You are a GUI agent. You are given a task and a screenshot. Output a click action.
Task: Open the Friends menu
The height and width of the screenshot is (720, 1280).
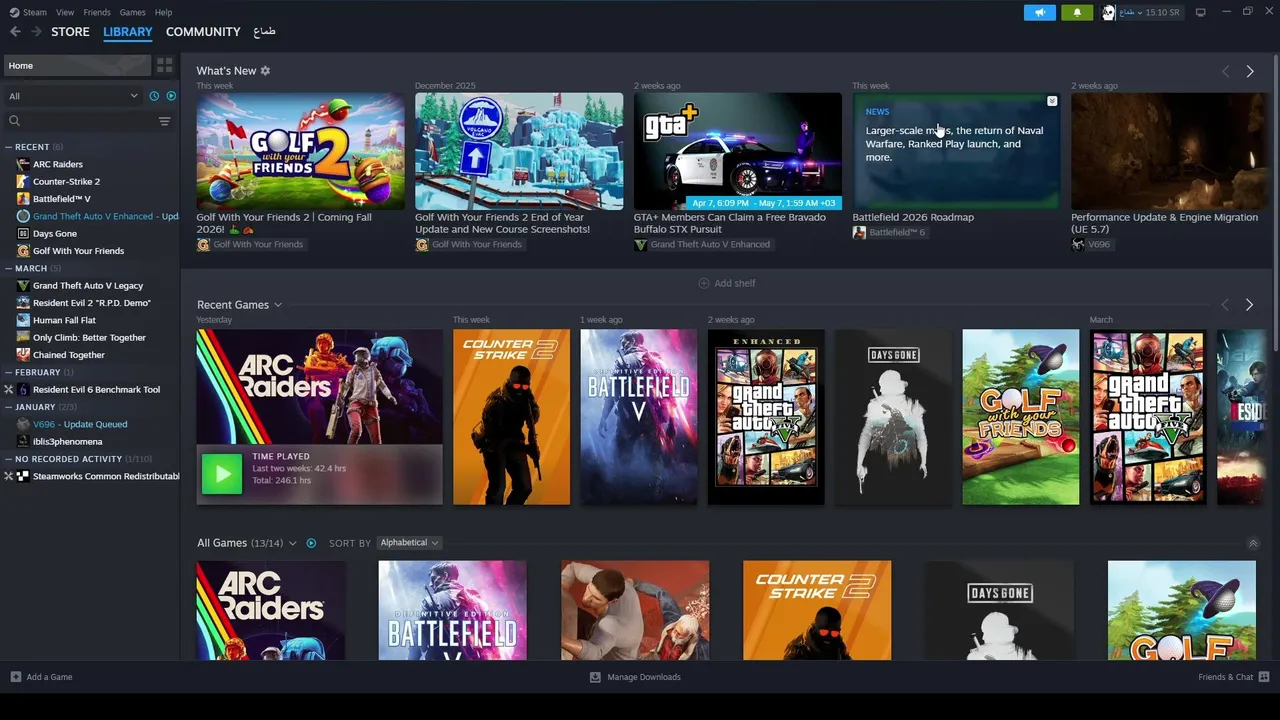pos(97,12)
